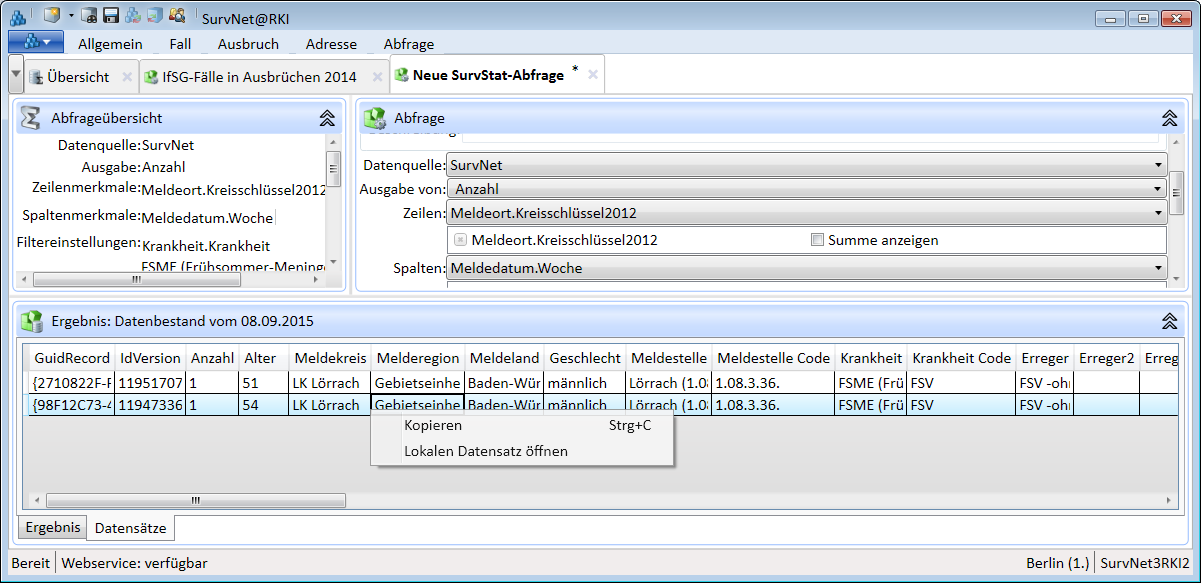Viewport: 1201px width, 583px height.
Task: Click the Ergebnis panel header icon
Action: point(31,321)
